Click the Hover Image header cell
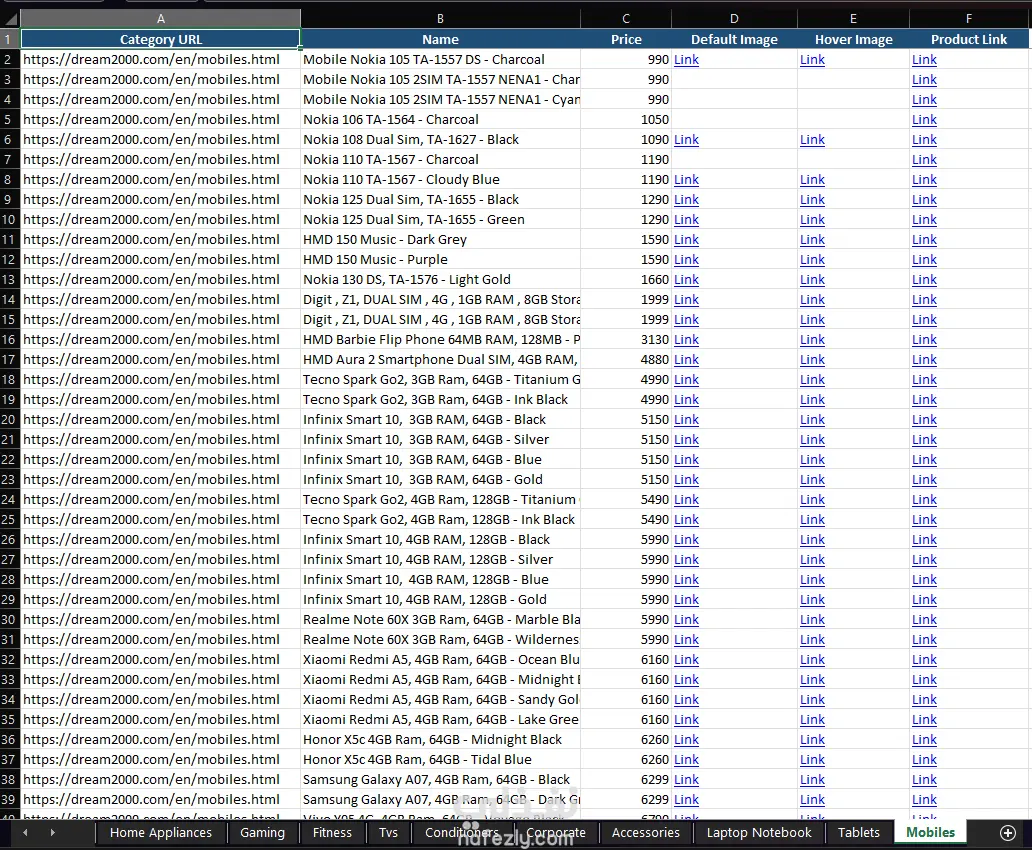This screenshot has height=850, width=1032. [853, 40]
